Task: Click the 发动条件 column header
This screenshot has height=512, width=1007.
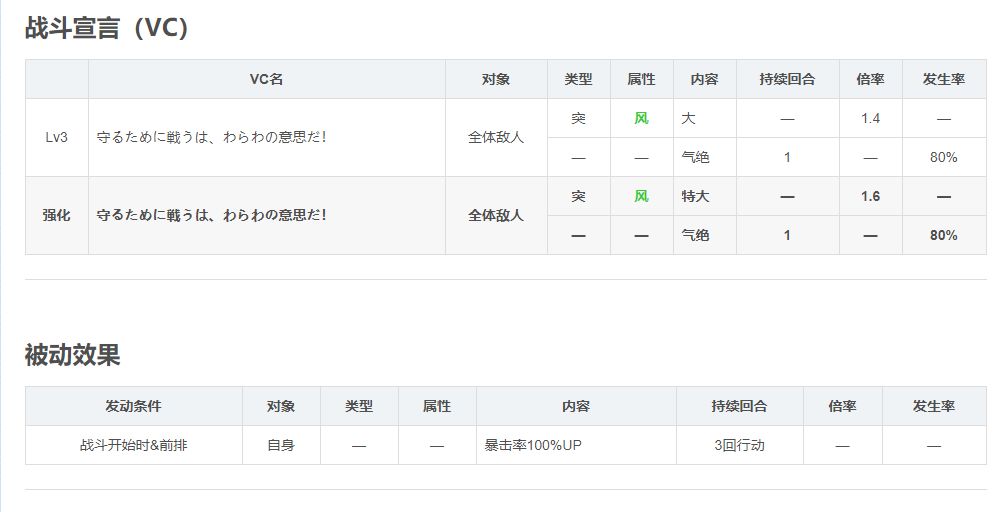Action: coord(133,406)
